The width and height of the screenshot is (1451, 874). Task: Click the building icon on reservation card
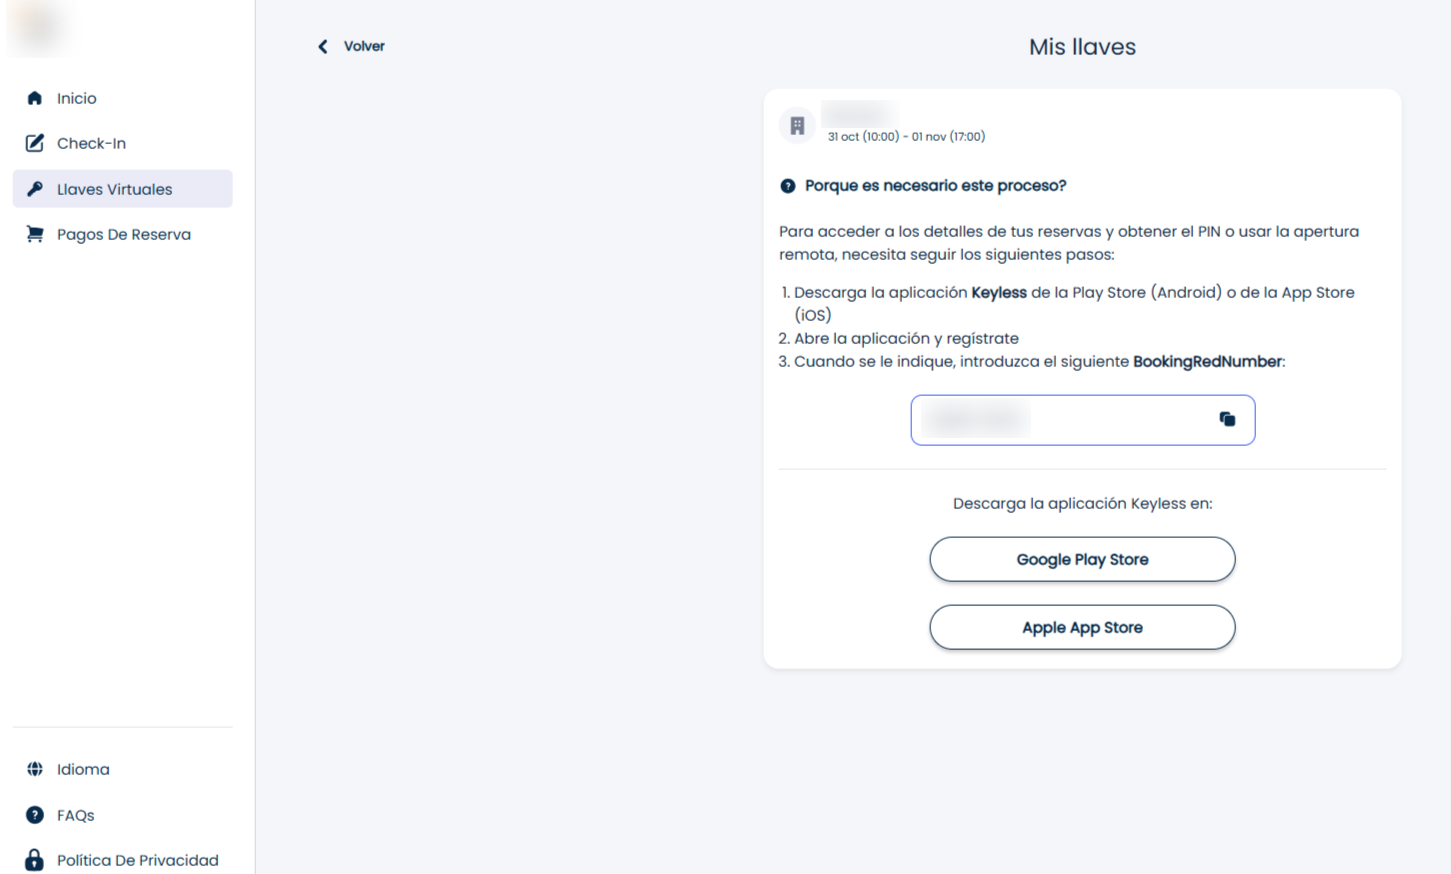pyautogui.click(x=797, y=126)
